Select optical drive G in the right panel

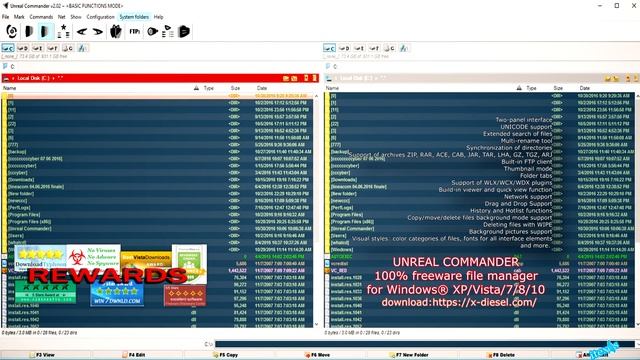click(389, 48)
